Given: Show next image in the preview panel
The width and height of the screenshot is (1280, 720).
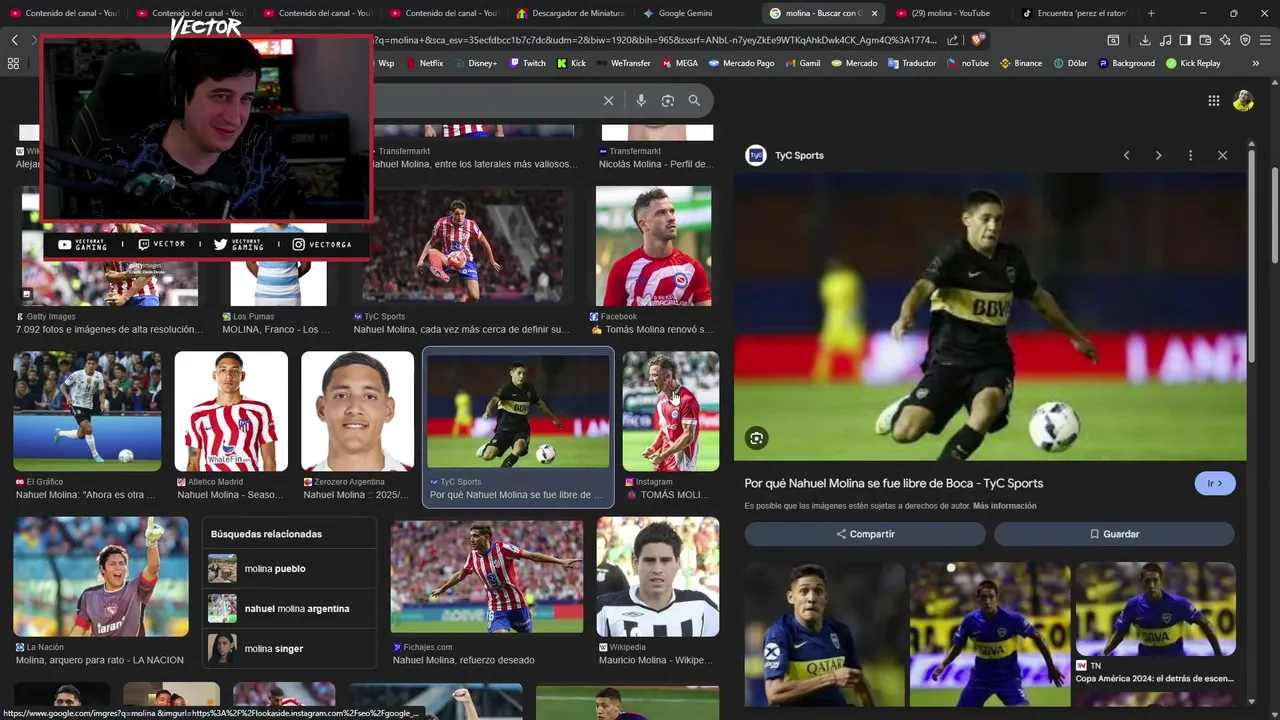Looking at the screenshot, I should (x=1158, y=155).
